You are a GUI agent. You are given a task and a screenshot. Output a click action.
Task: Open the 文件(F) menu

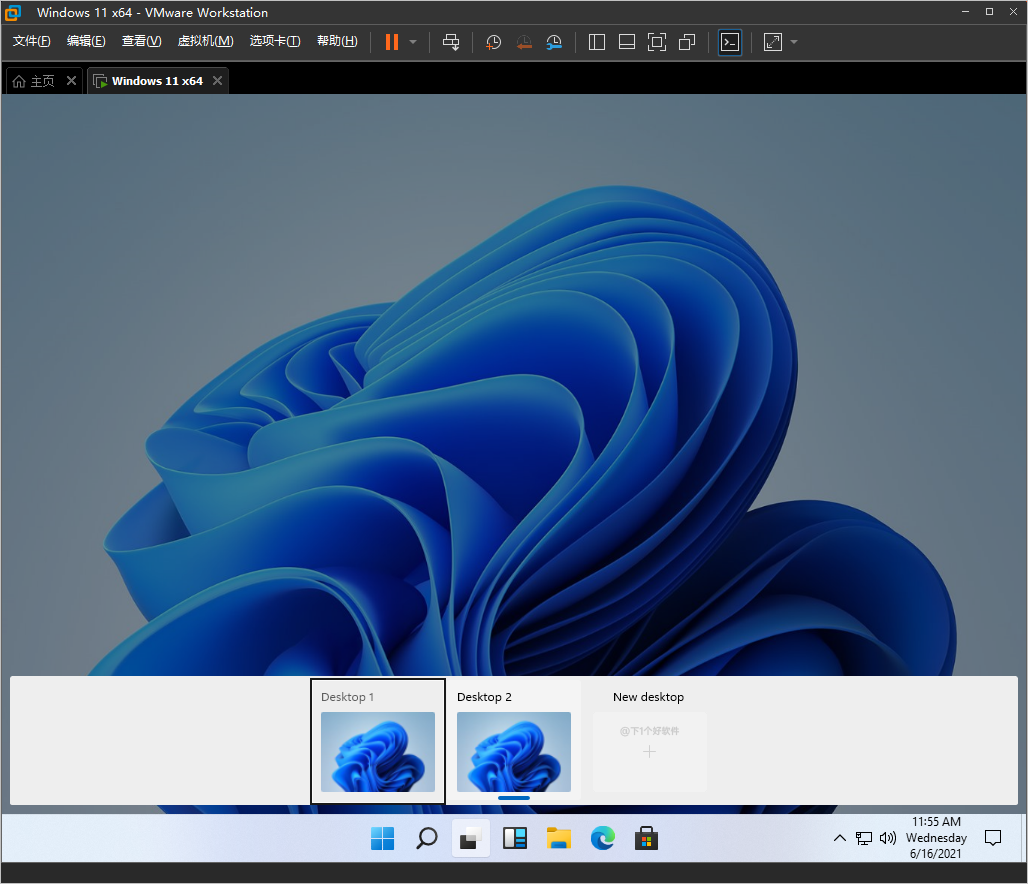31,41
